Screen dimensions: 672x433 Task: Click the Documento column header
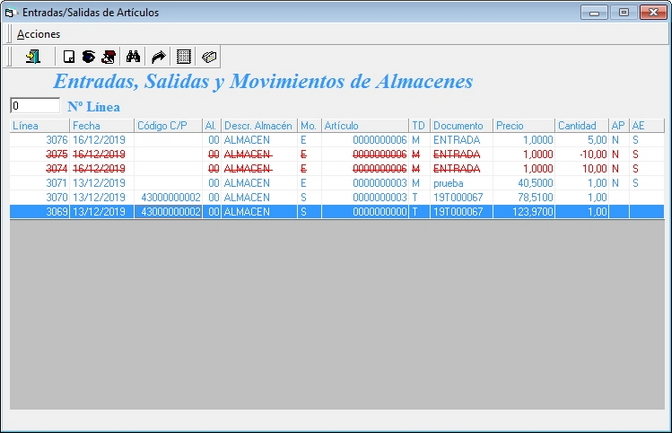(x=462, y=126)
